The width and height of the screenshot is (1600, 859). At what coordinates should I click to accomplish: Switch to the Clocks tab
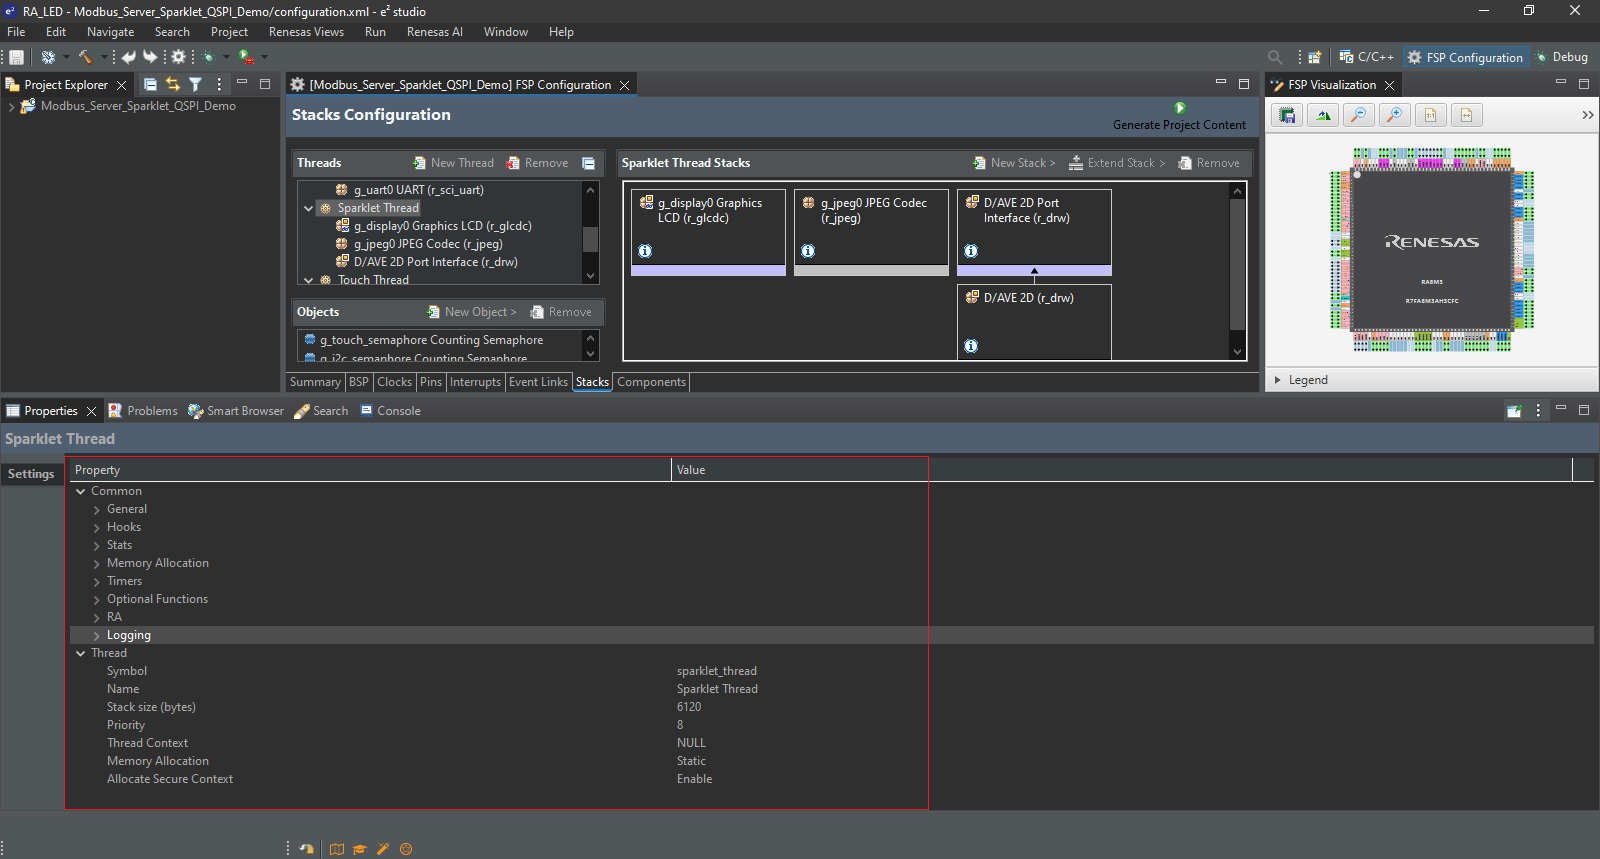tap(394, 382)
